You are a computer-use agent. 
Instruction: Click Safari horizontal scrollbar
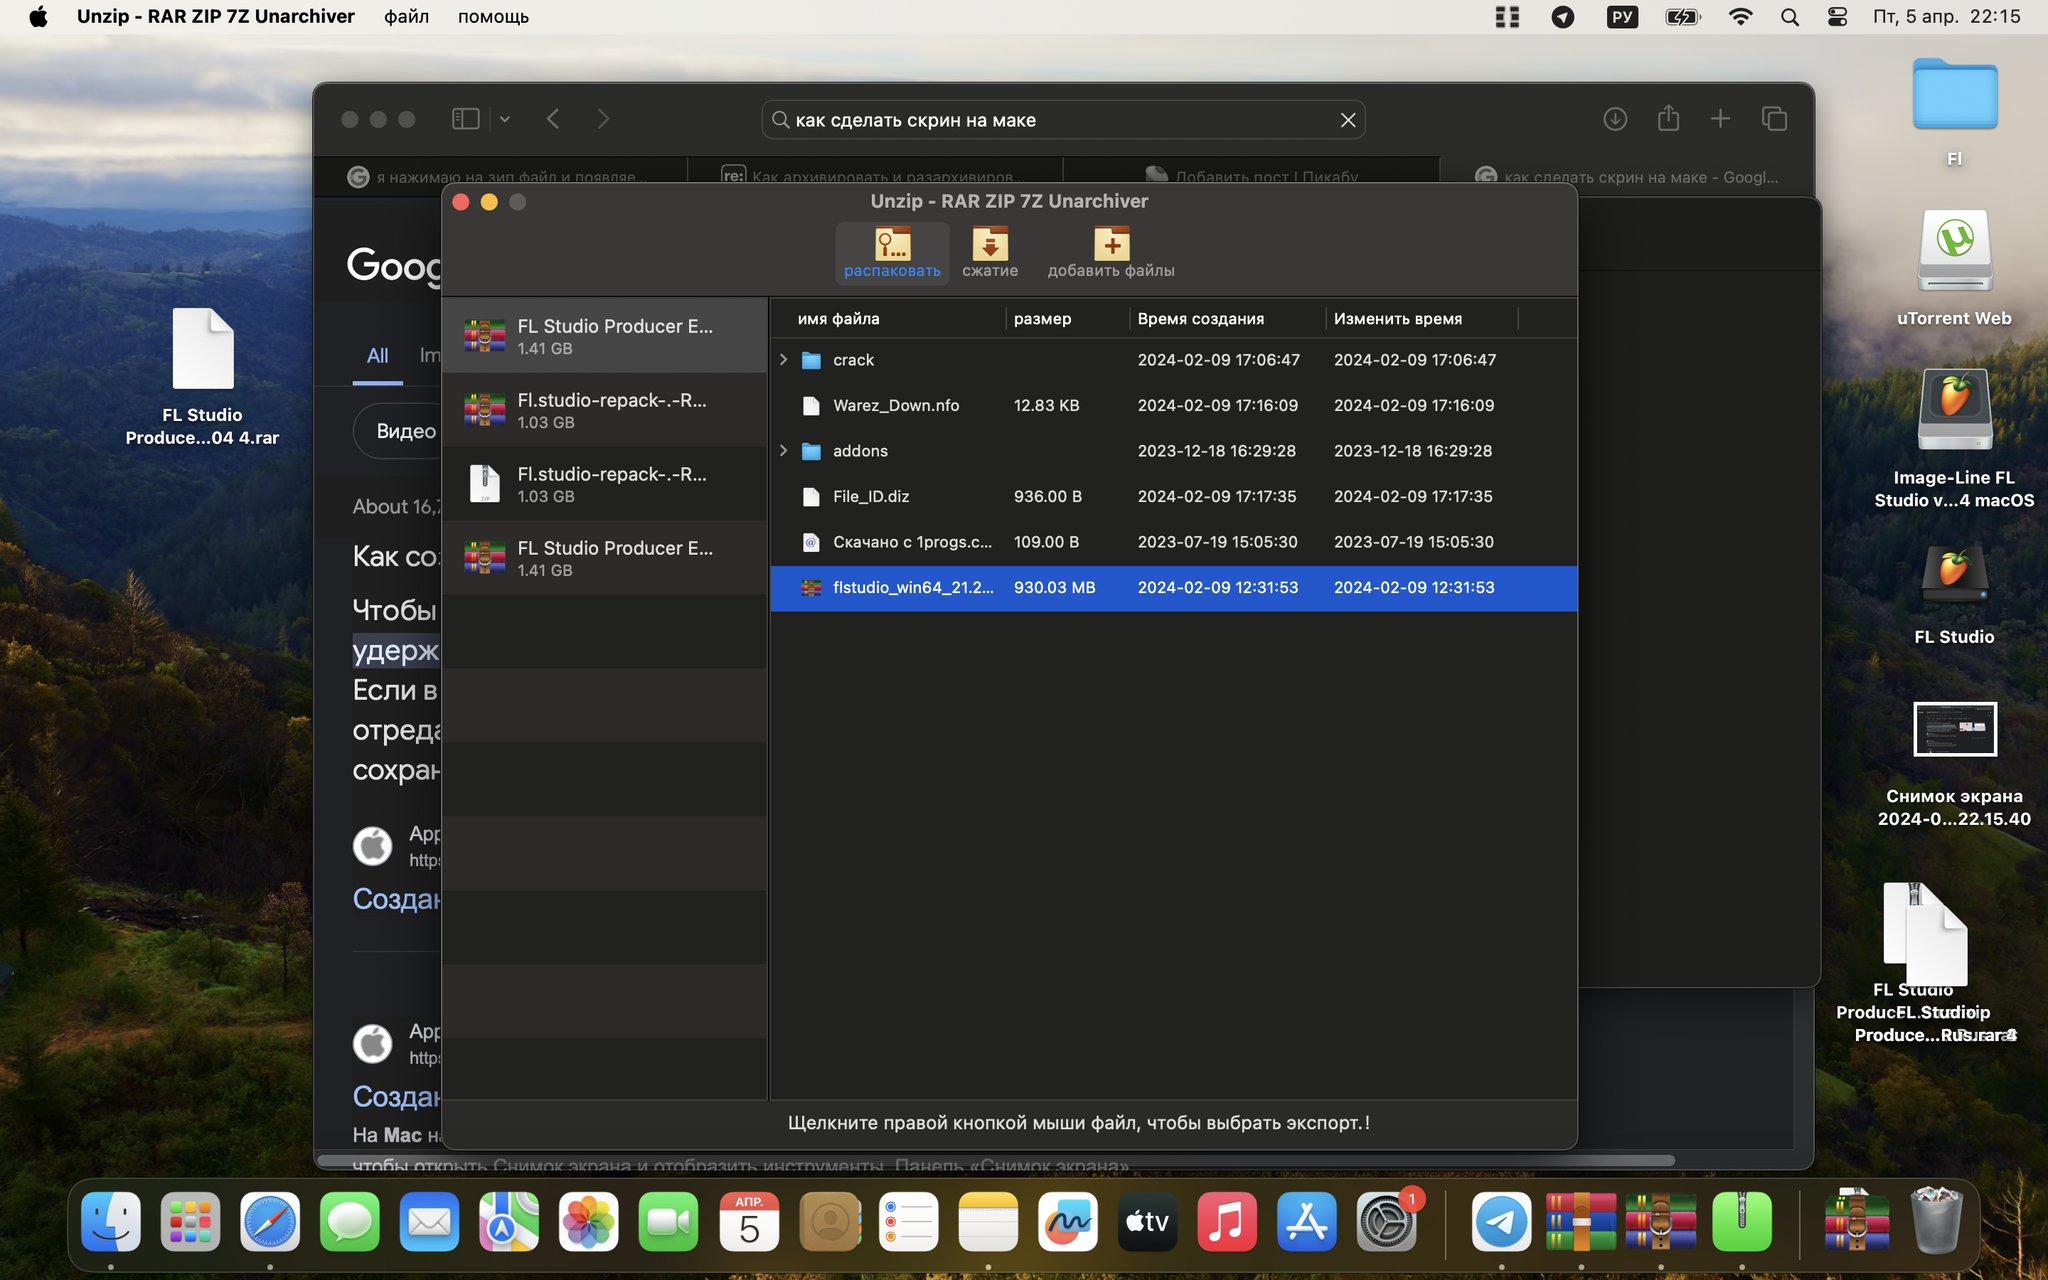pyautogui.click(x=996, y=1161)
